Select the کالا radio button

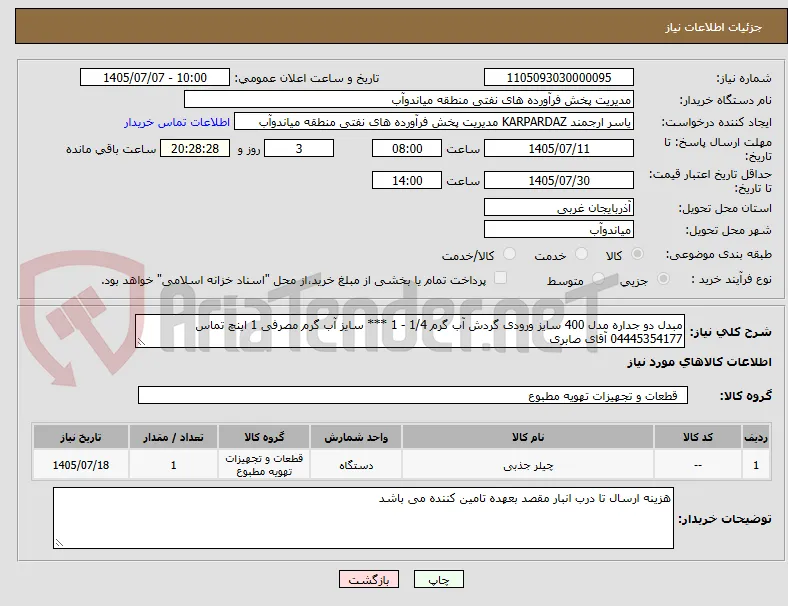(637, 254)
